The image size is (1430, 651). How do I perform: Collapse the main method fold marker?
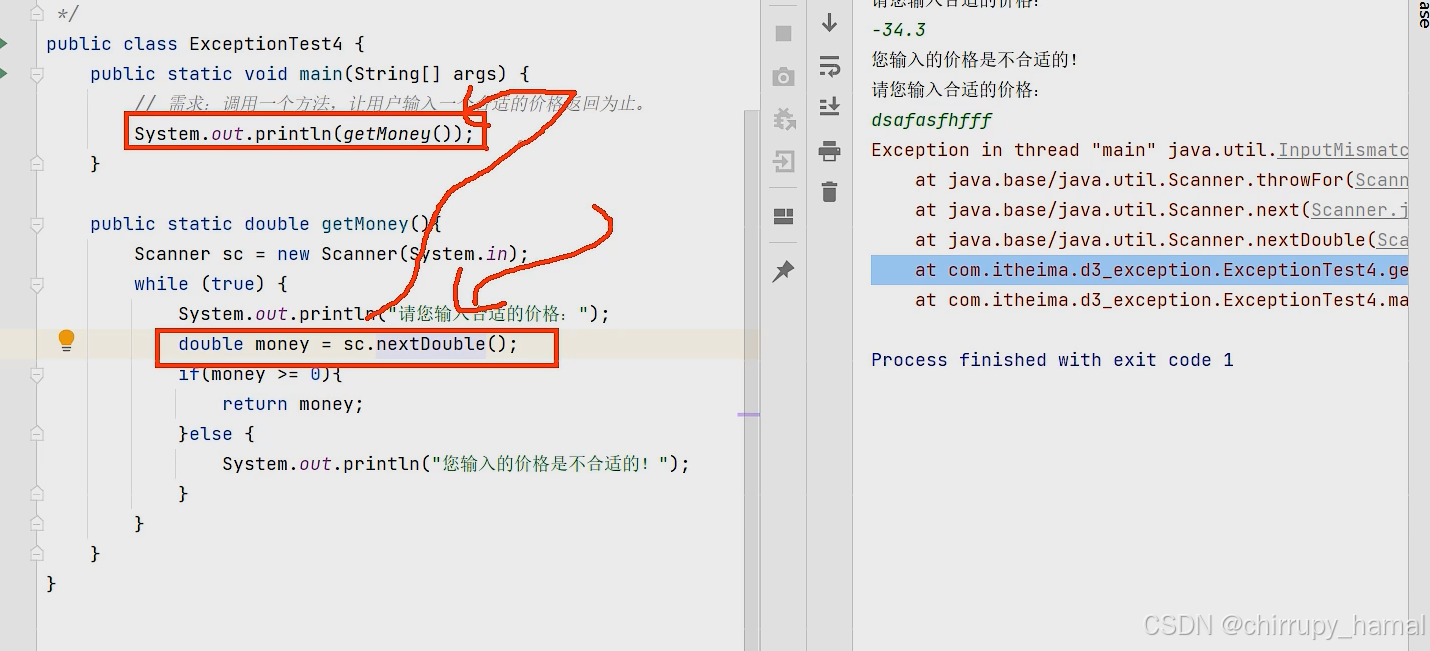point(37,75)
